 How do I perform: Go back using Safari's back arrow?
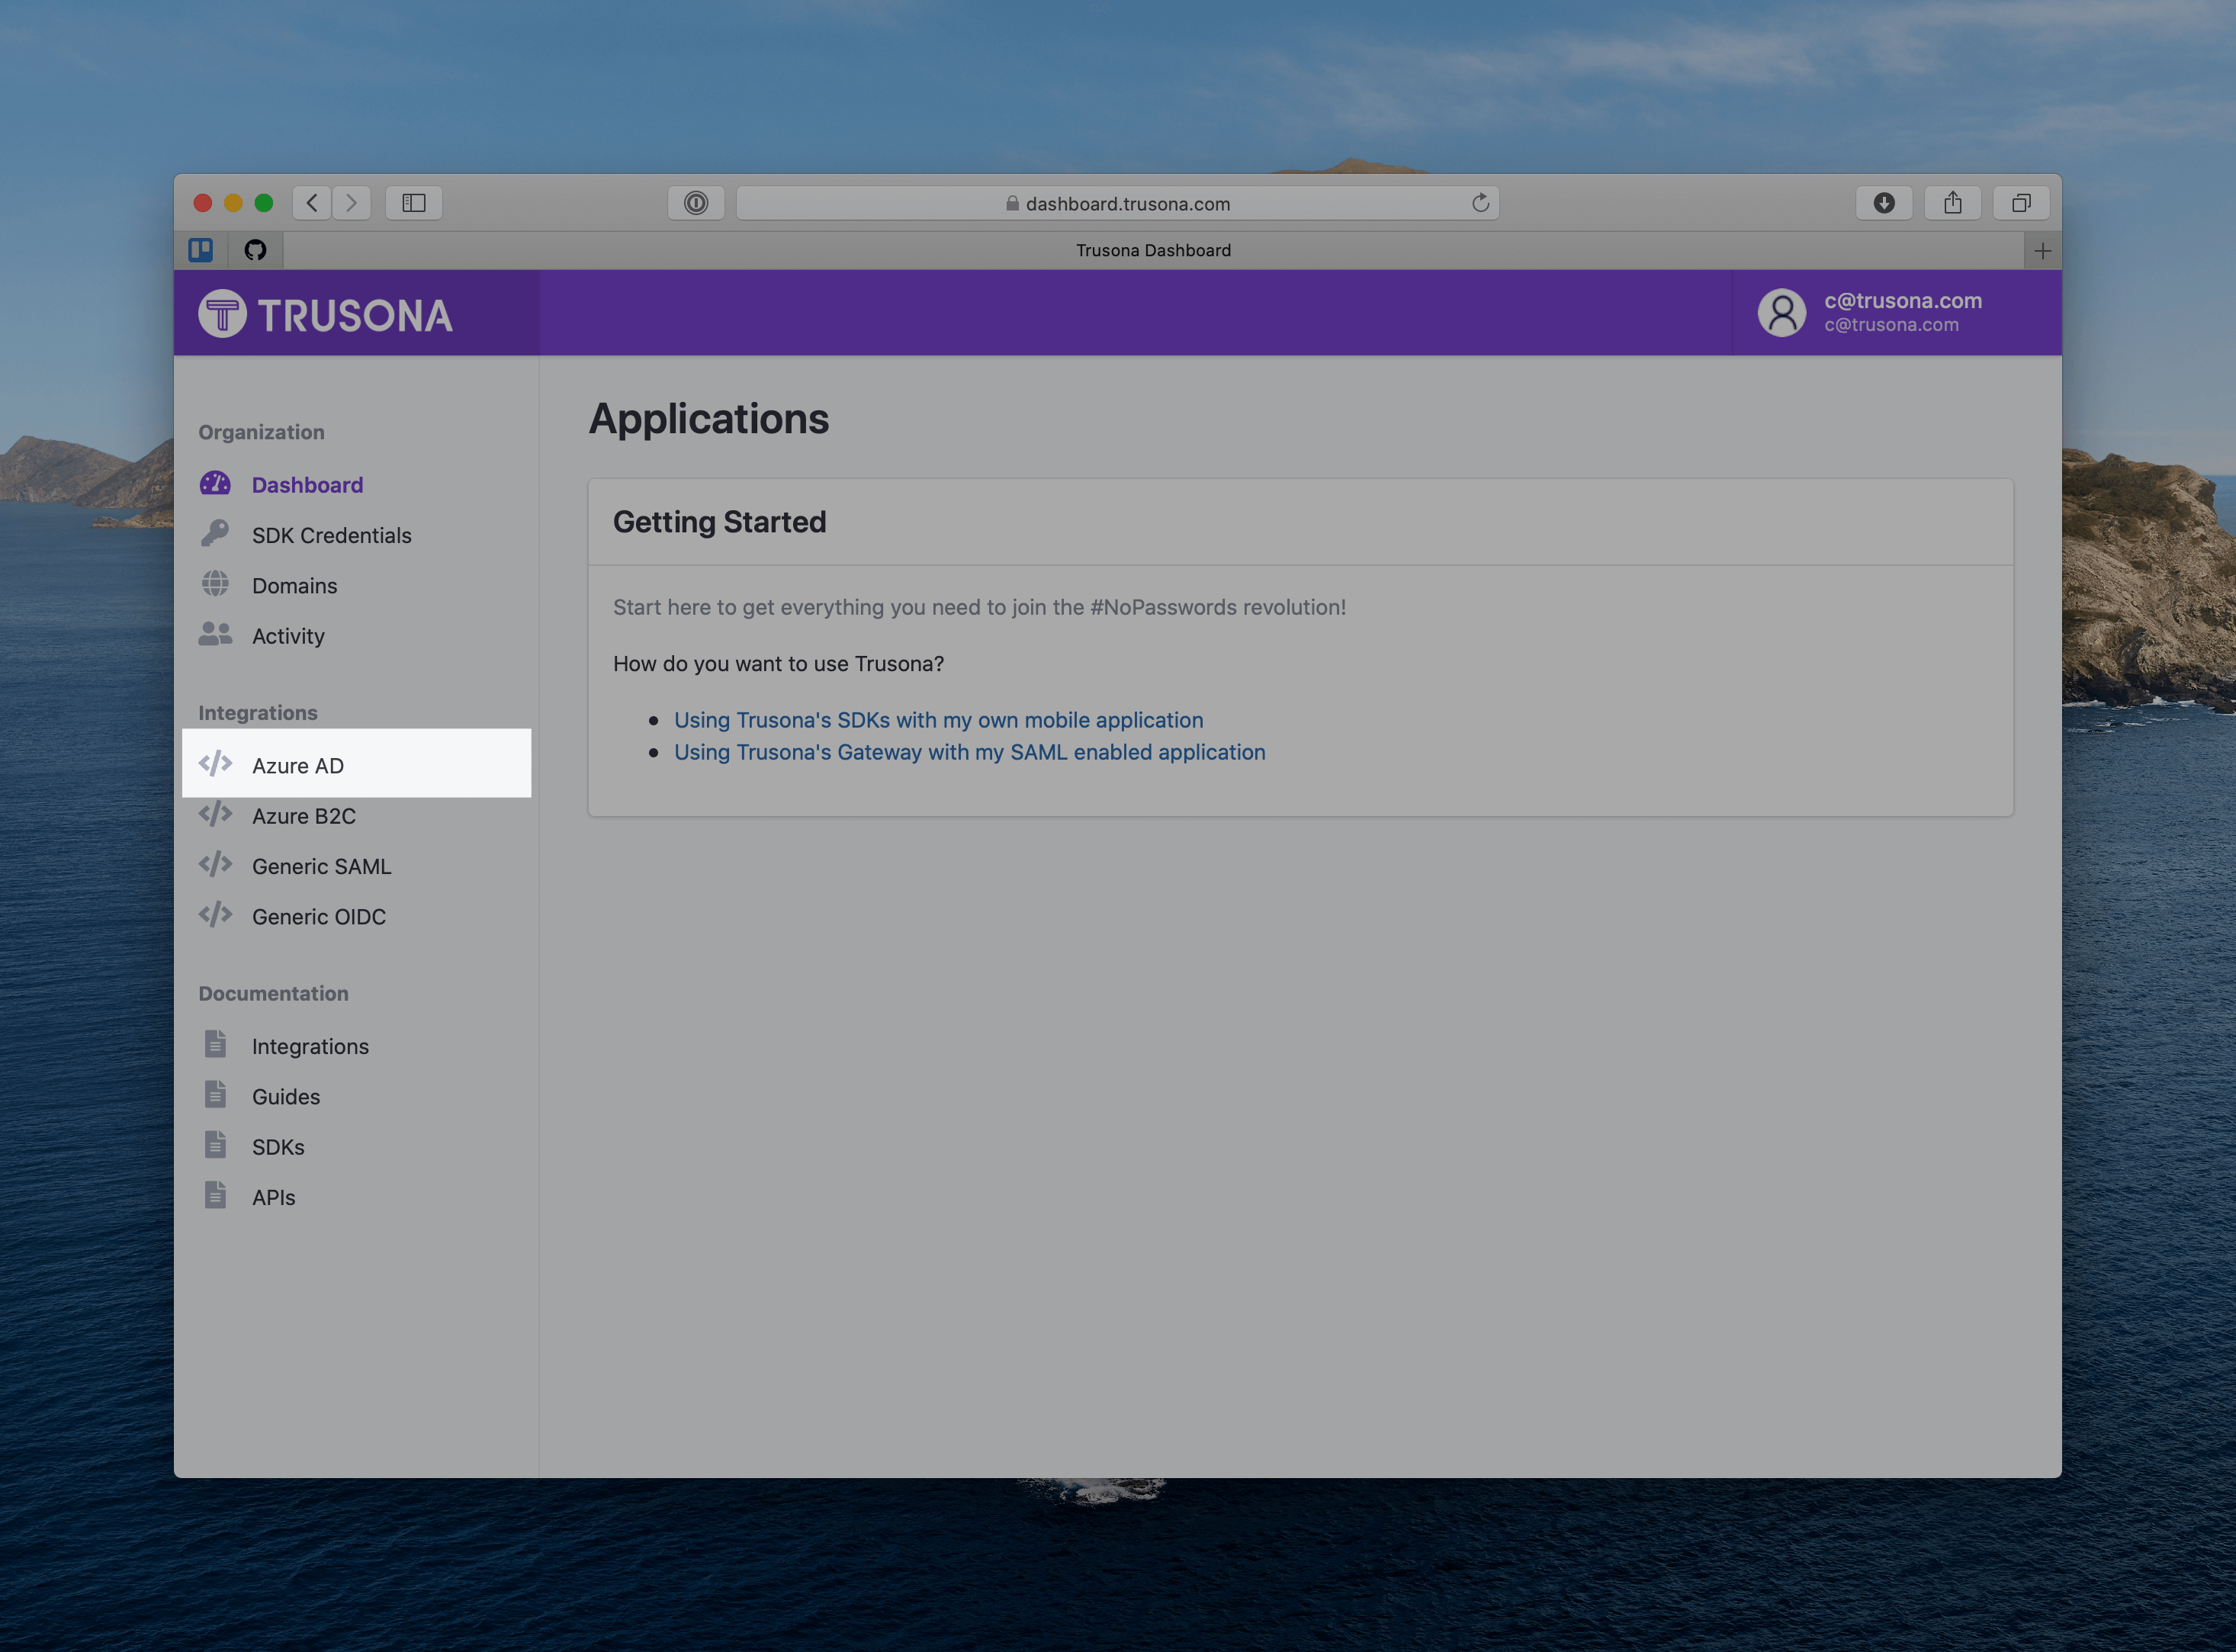pos(312,203)
